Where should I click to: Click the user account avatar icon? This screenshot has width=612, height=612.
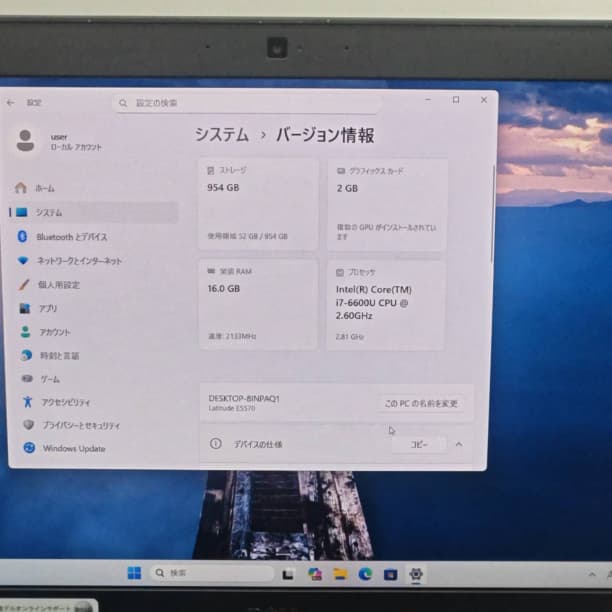[x=25, y=141]
